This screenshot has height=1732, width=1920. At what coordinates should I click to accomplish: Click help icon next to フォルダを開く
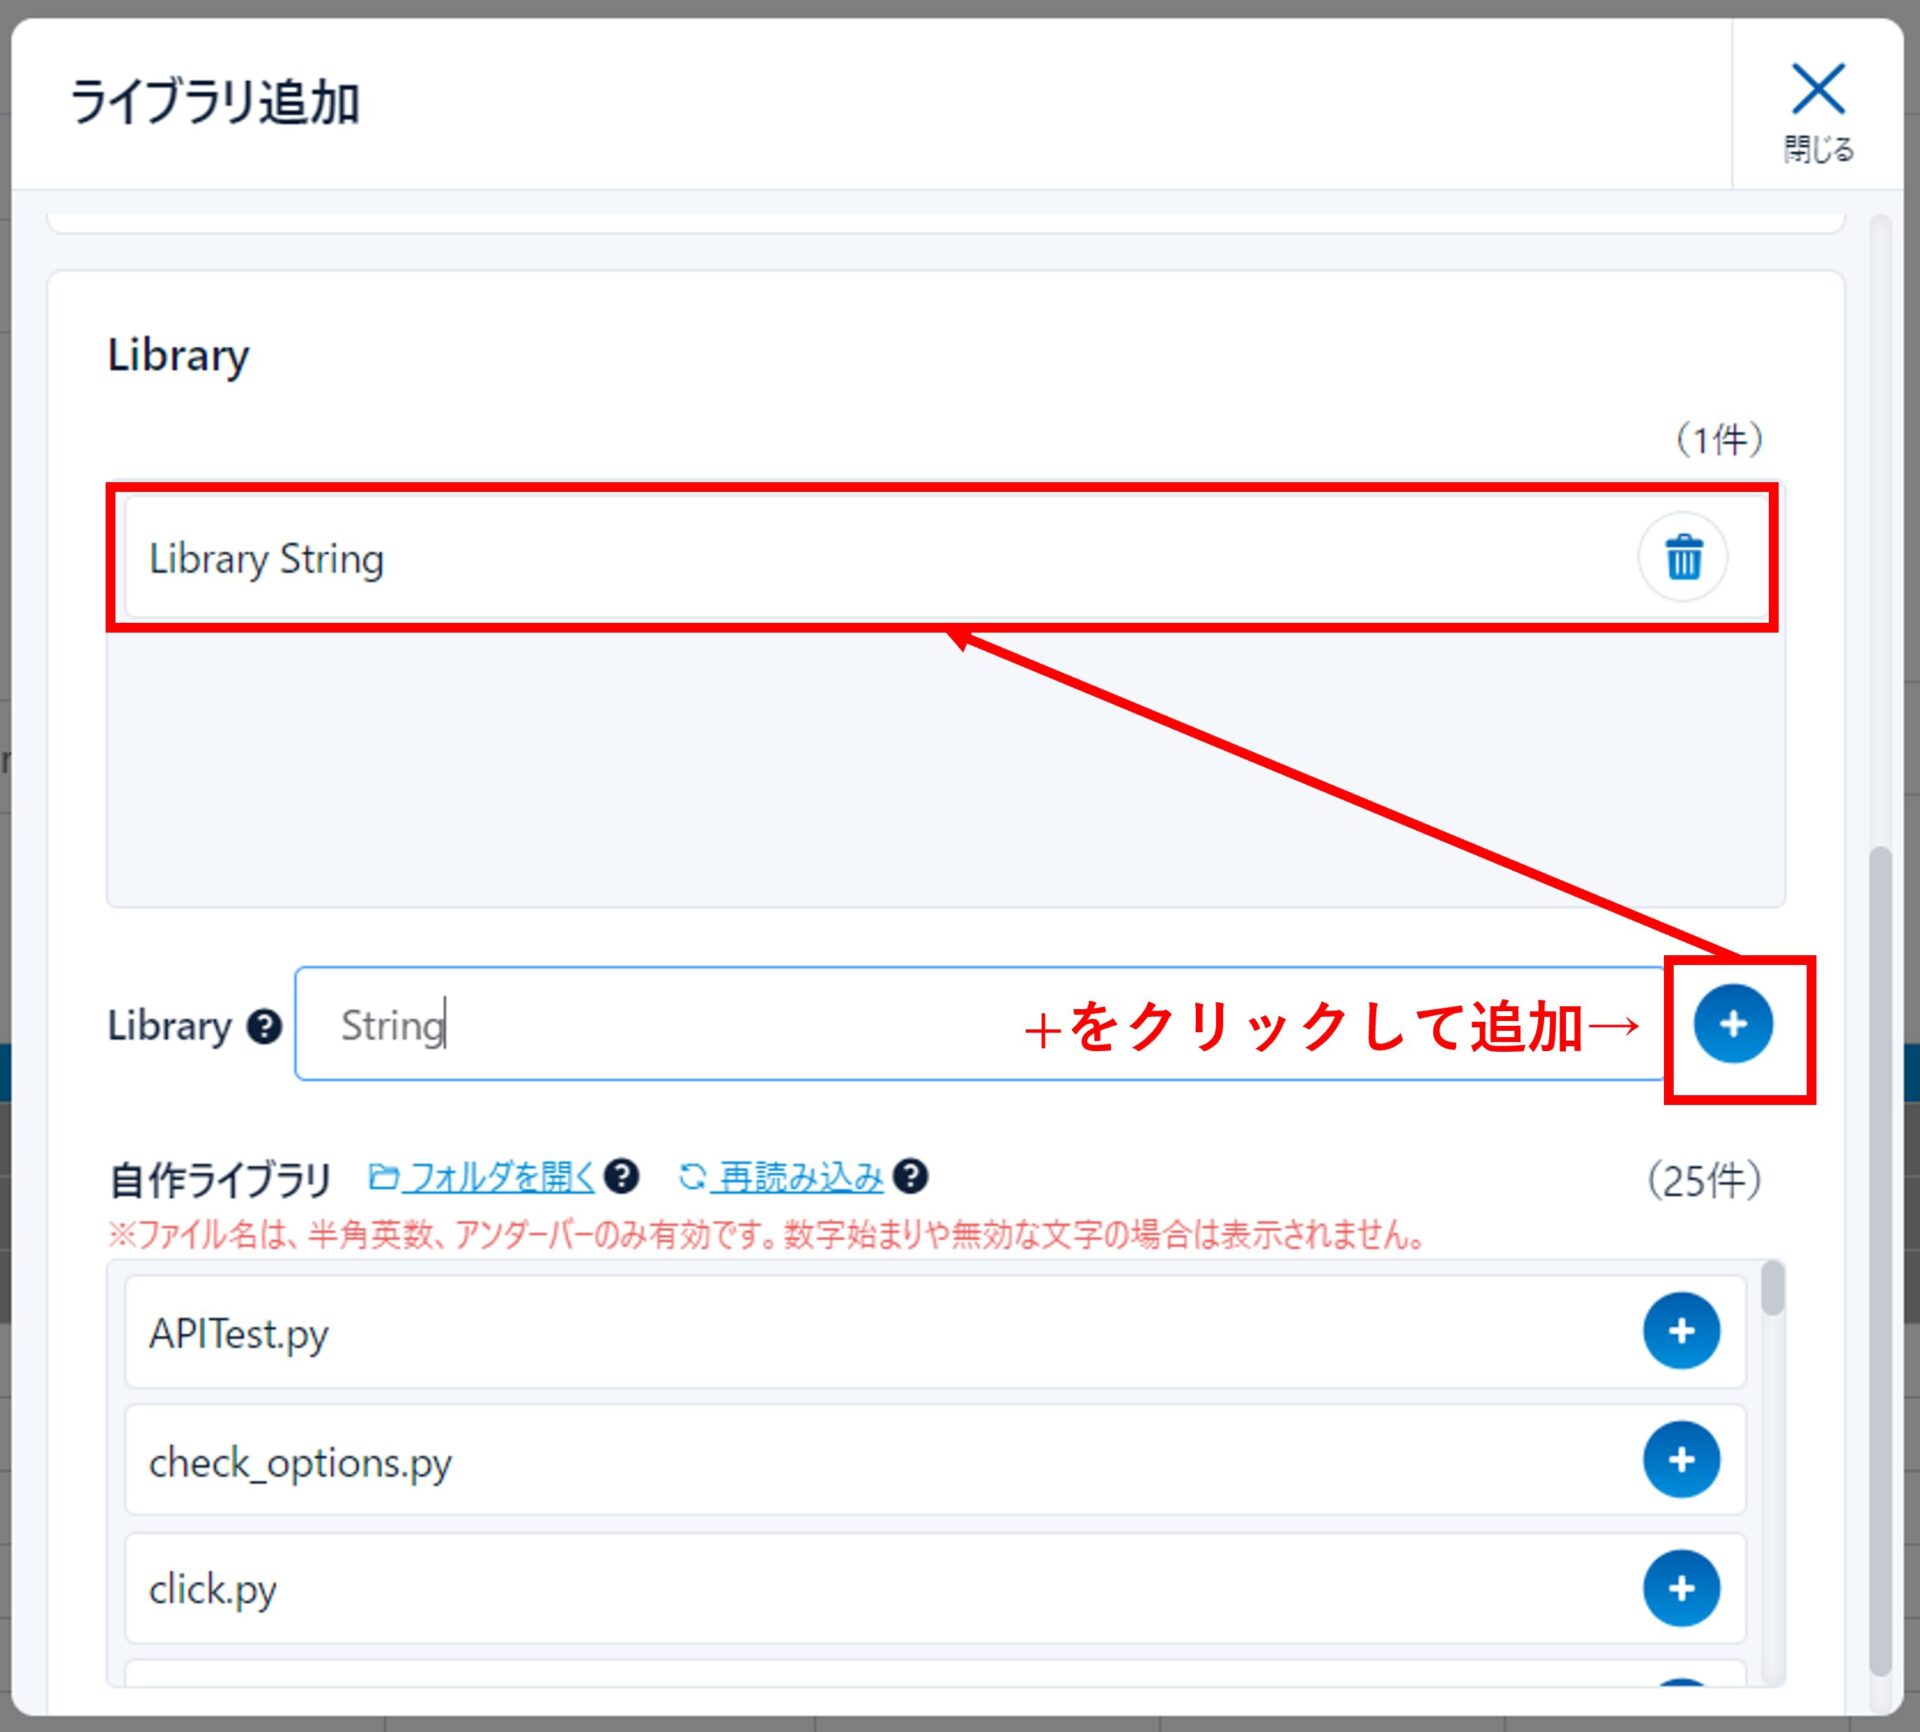pos(621,1176)
